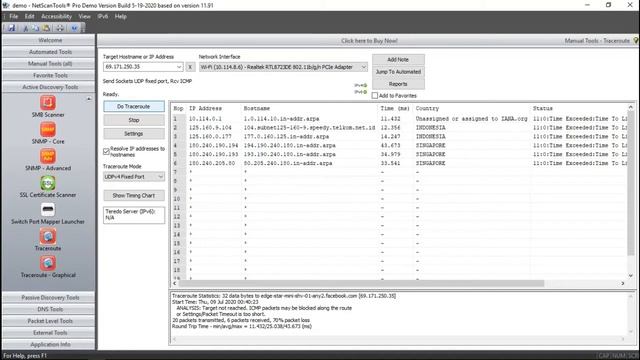This screenshot has height=360, width=640.
Task: Open the Accessibility menu
Action: [x=56, y=16]
